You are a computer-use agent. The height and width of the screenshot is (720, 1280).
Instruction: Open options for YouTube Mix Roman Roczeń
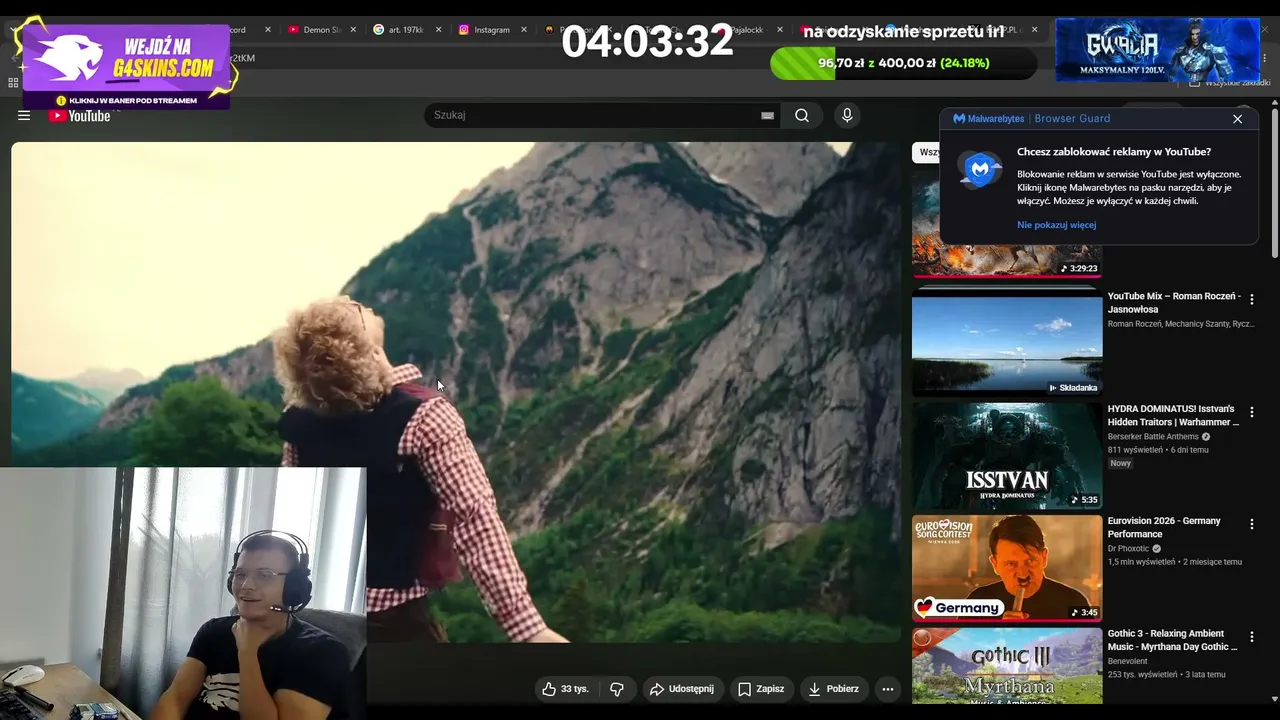coord(1251,299)
